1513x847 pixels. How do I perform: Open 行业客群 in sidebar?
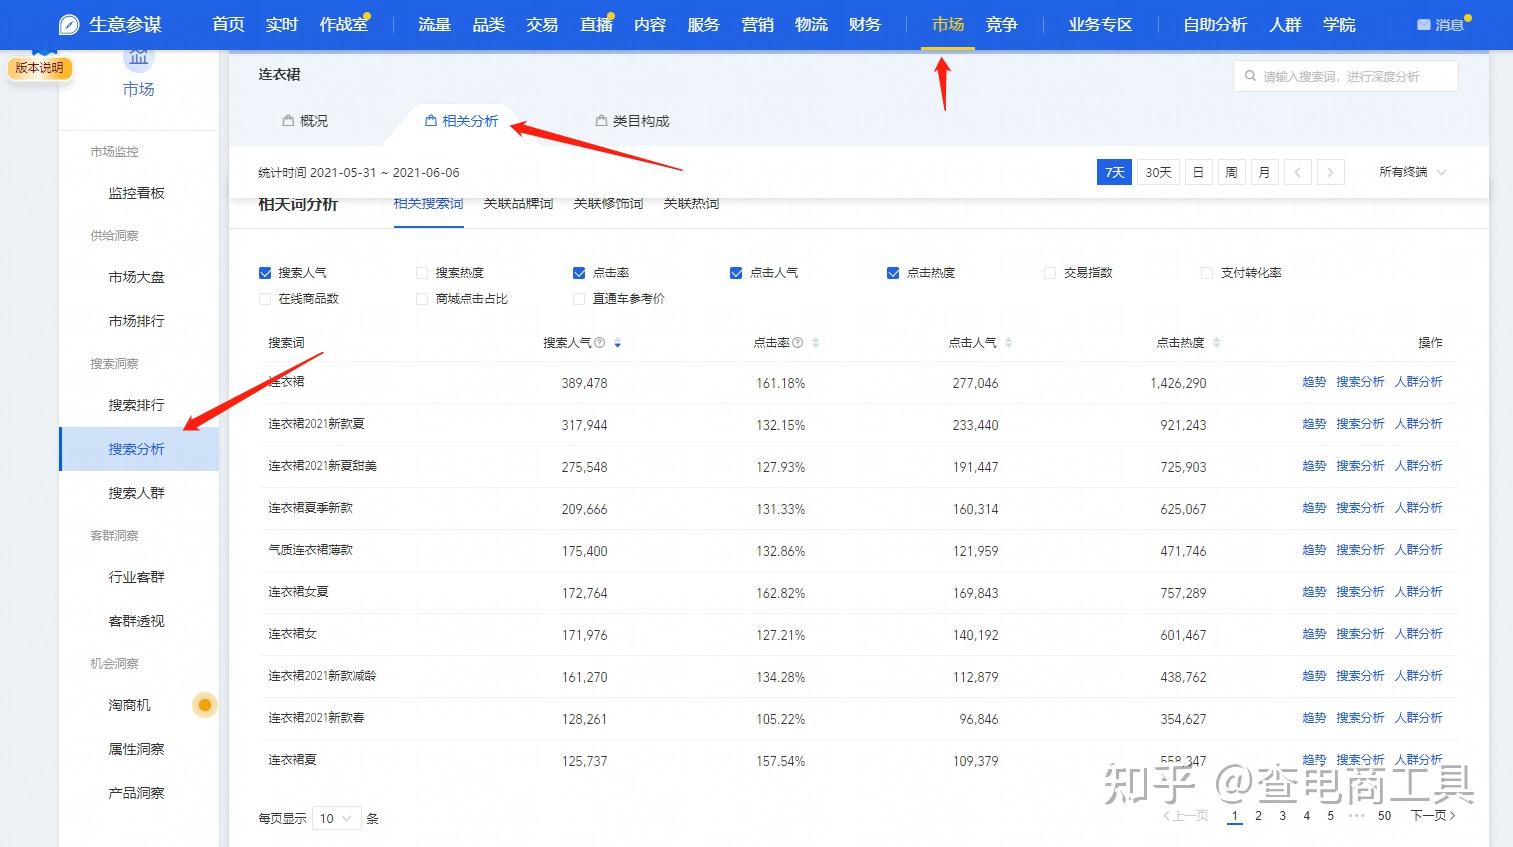136,577
